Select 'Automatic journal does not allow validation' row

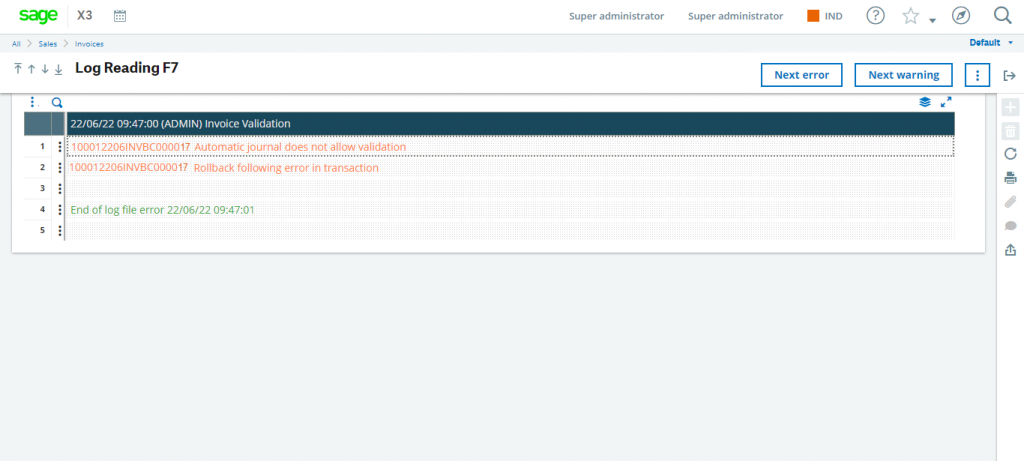(511, 147)
